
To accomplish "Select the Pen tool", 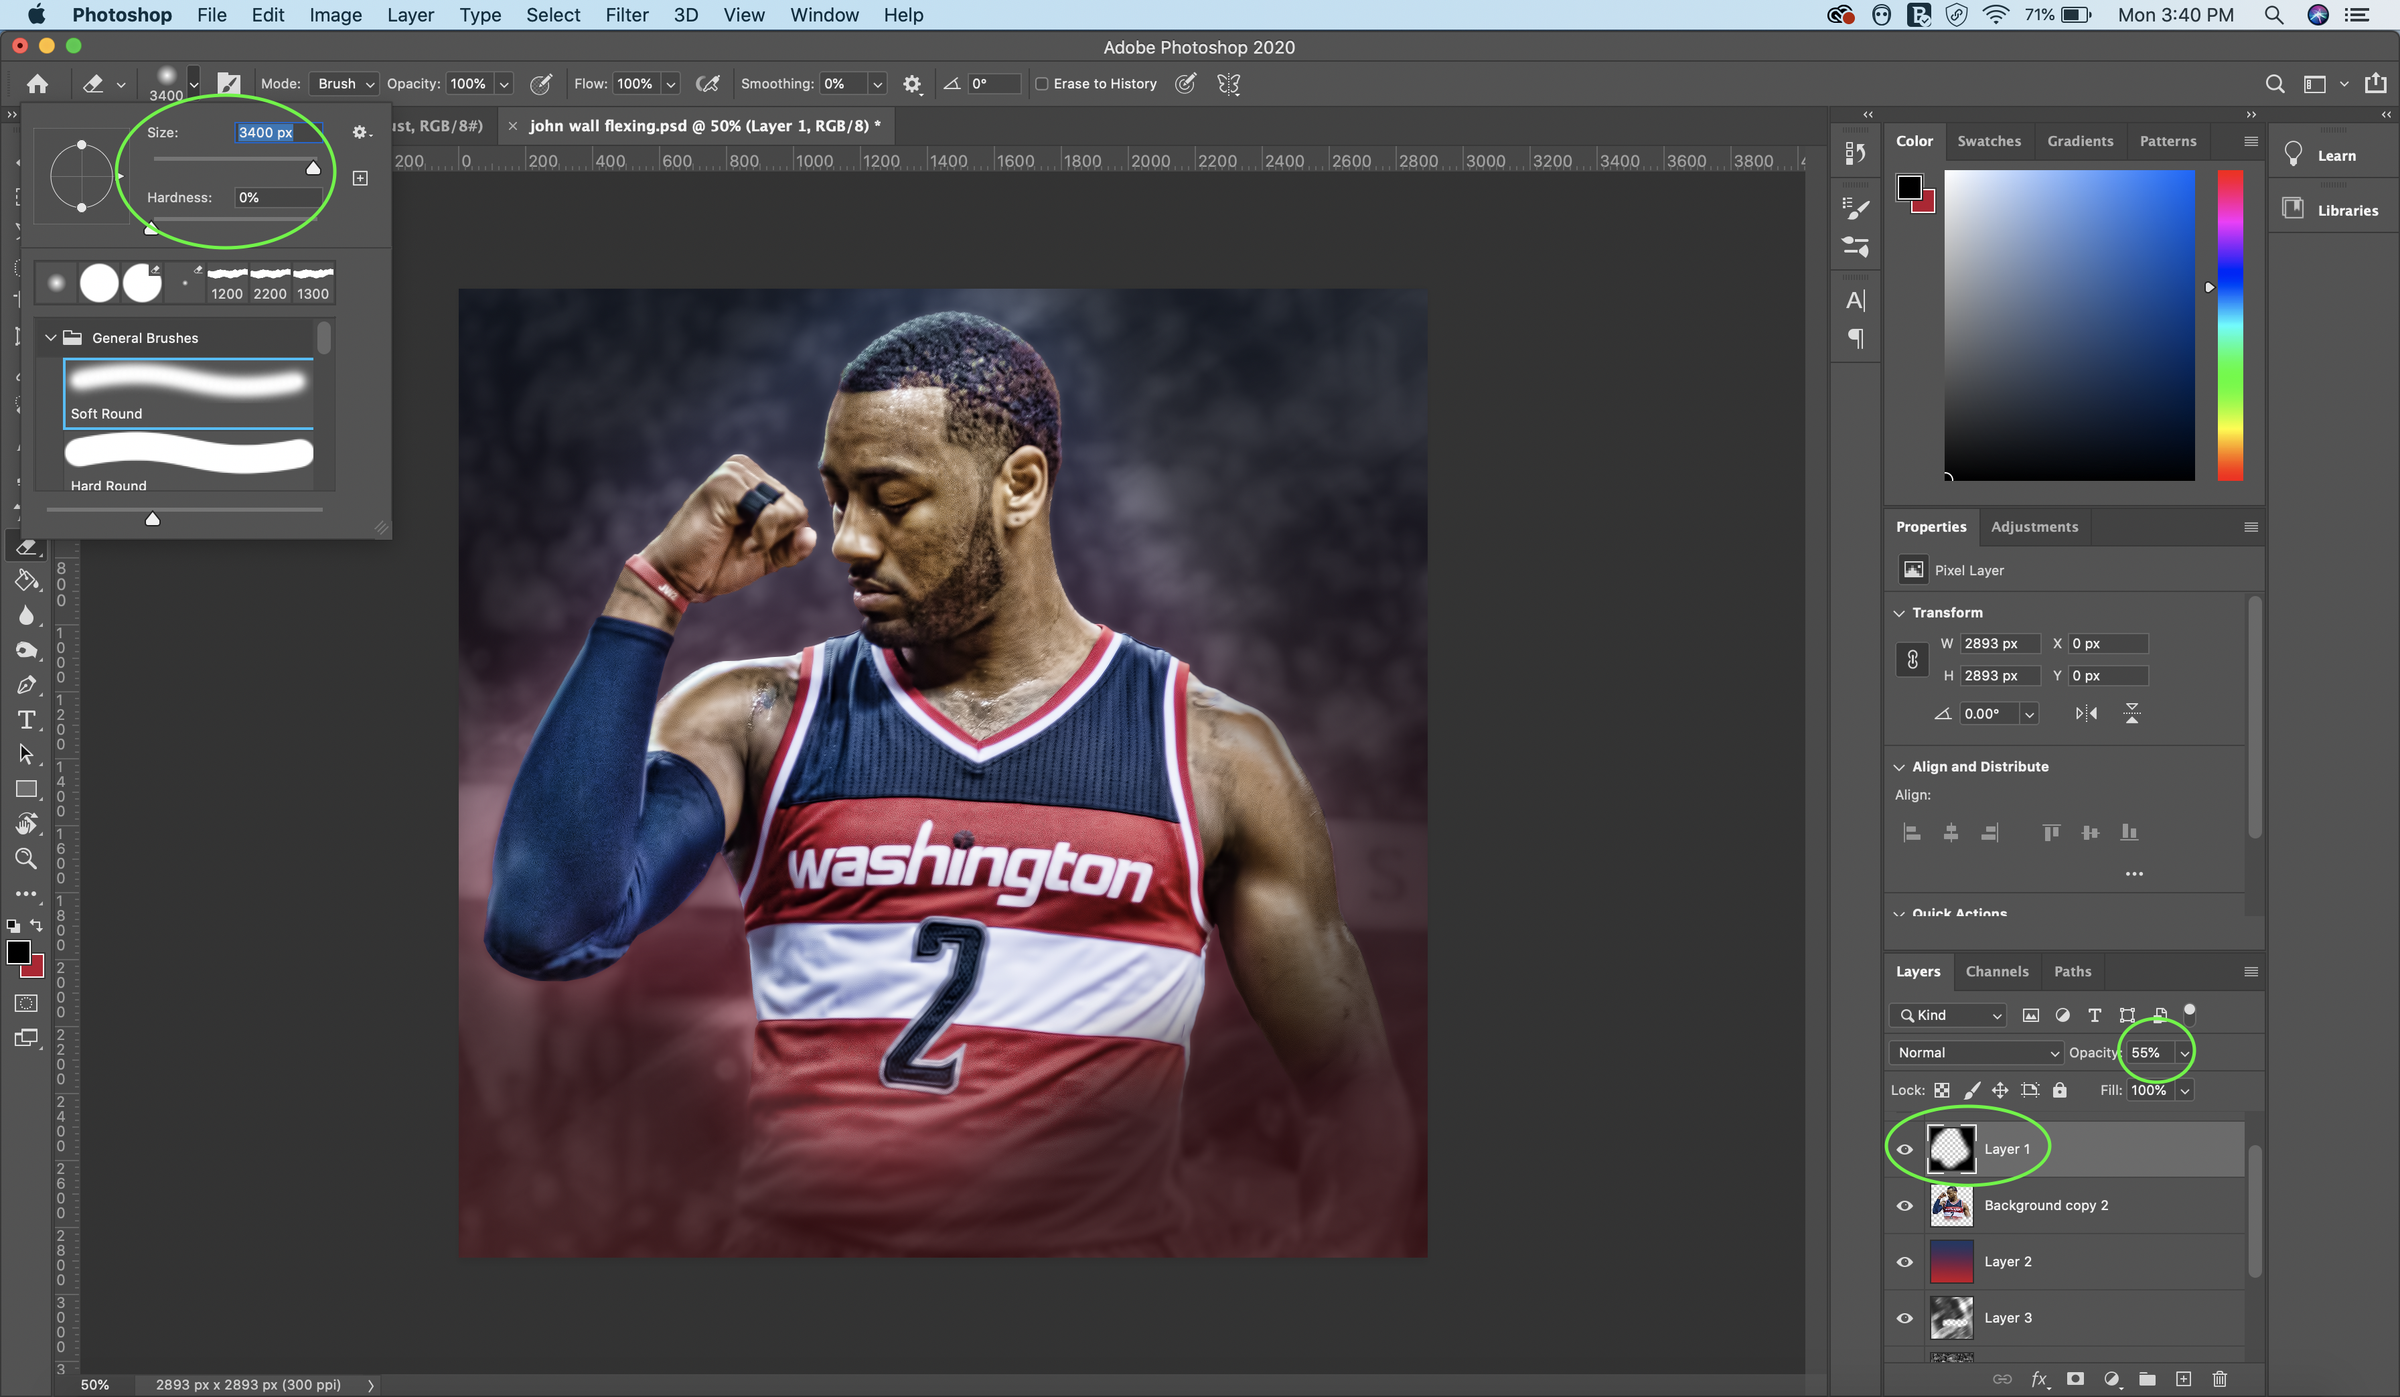I will [26, 685].
